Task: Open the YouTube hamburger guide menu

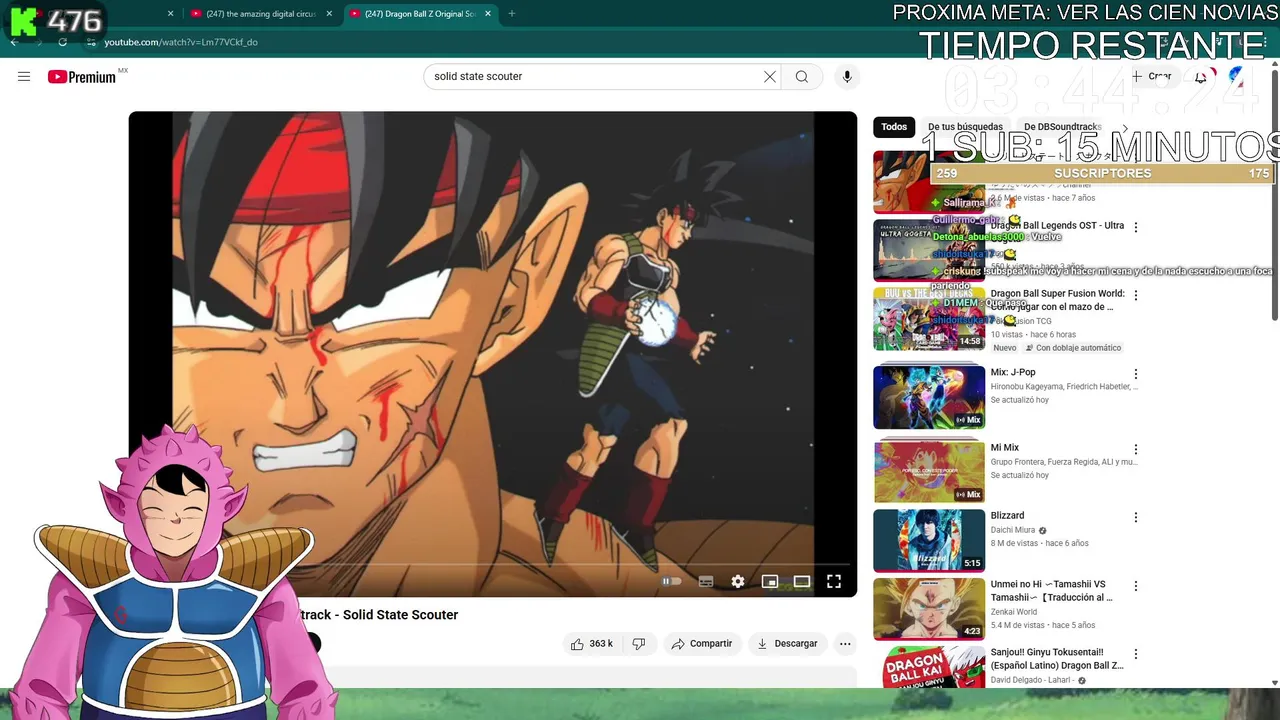Action: point(24,77)
